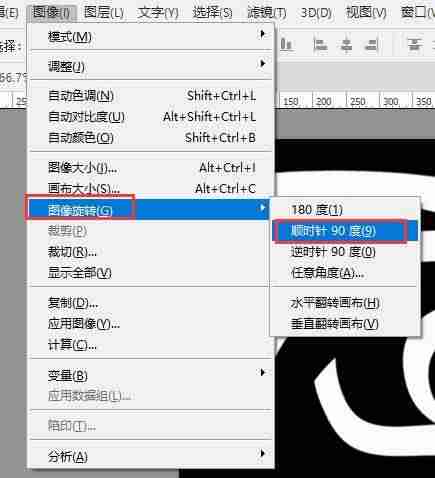Click the Align bottom edges icon
The image size is (435, 478).
[286, 44]
